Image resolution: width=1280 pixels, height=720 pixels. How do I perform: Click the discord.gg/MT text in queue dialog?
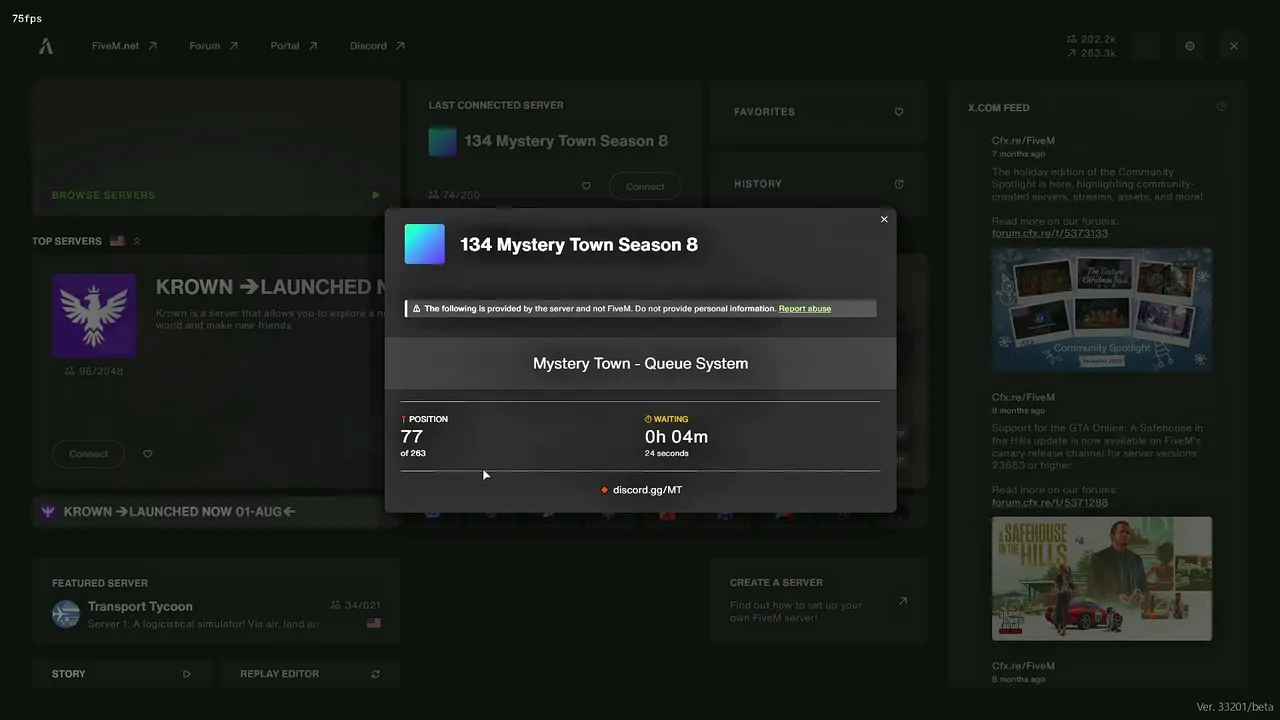[647, 490]
